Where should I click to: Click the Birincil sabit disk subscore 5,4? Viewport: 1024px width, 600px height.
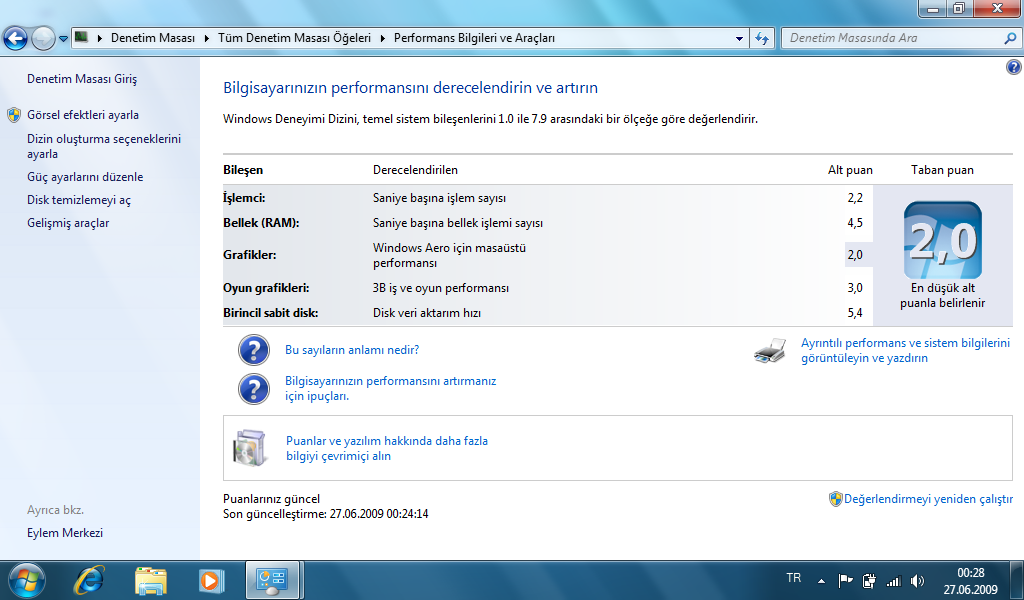pos(855,313)
